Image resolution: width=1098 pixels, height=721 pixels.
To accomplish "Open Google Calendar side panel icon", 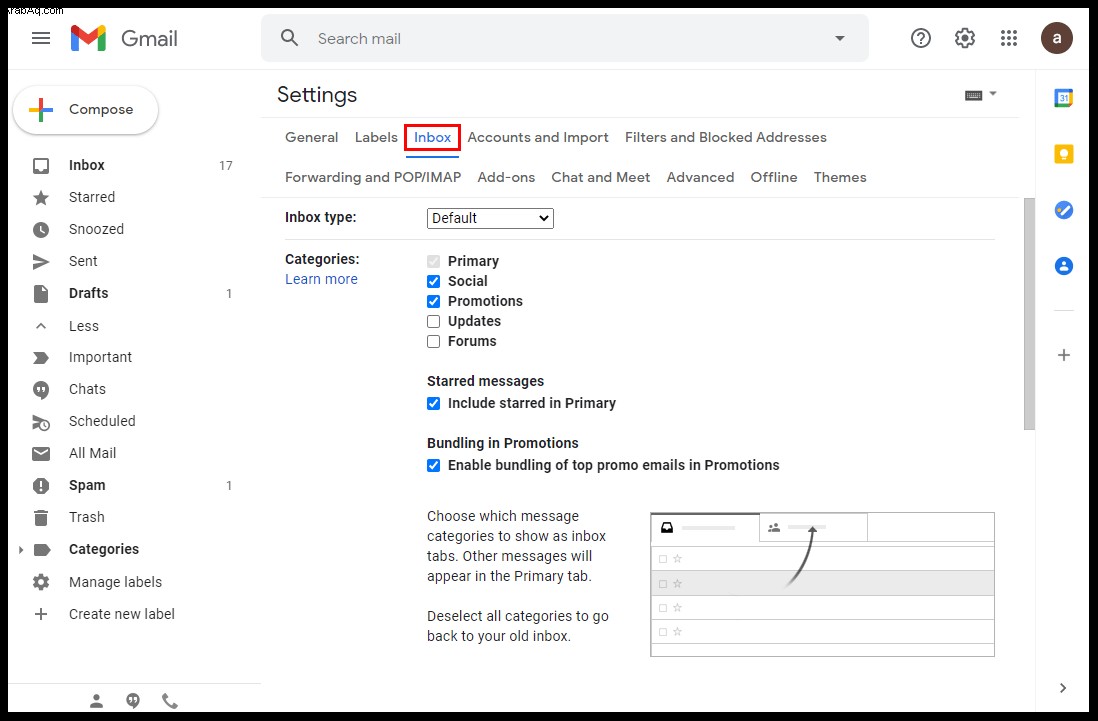I will 1064,98.
